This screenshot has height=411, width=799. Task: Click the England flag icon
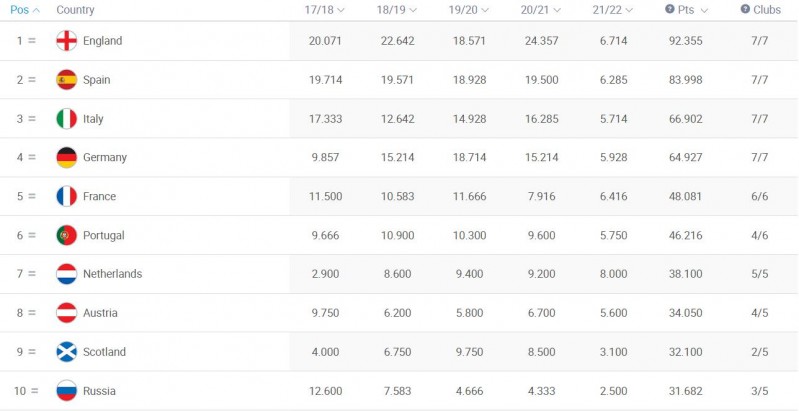[x=66, y=41]
